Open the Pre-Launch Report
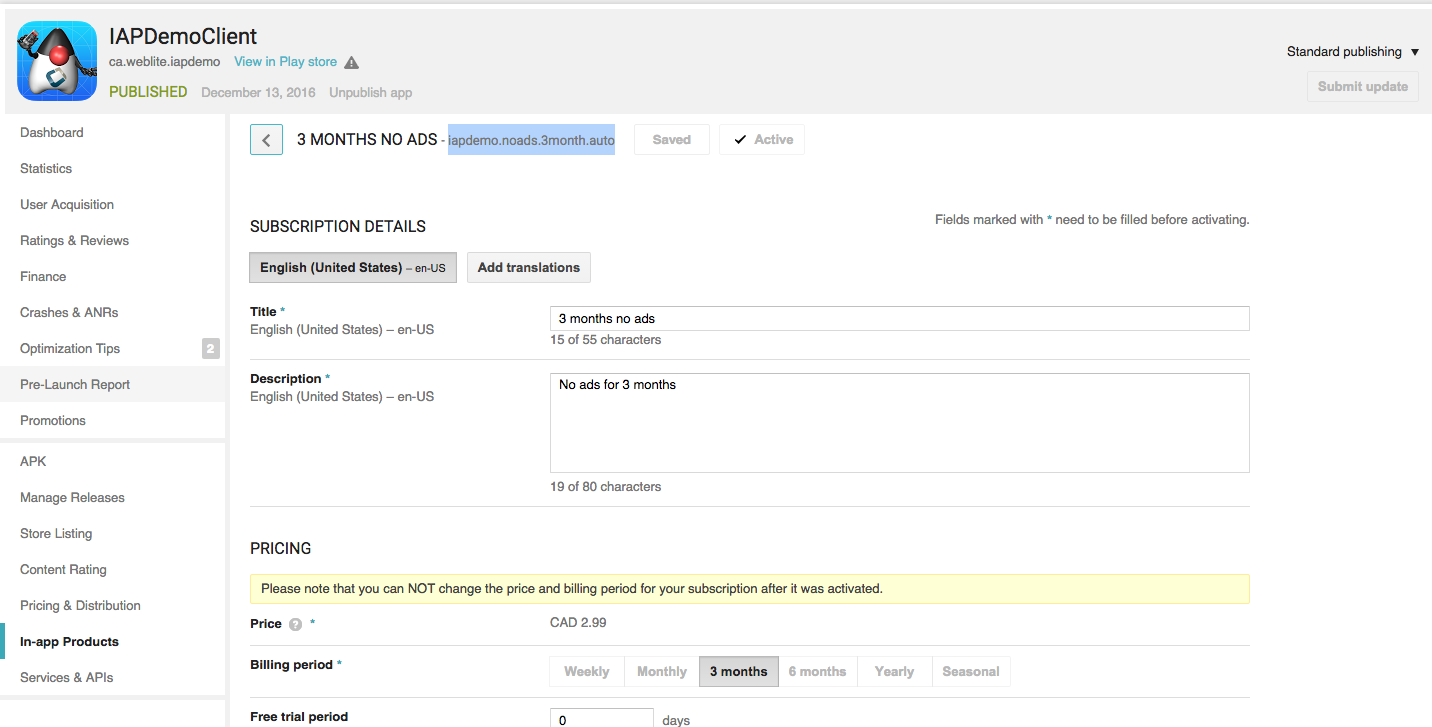This screenshot has height=727, width=1432. coord(75,384)
